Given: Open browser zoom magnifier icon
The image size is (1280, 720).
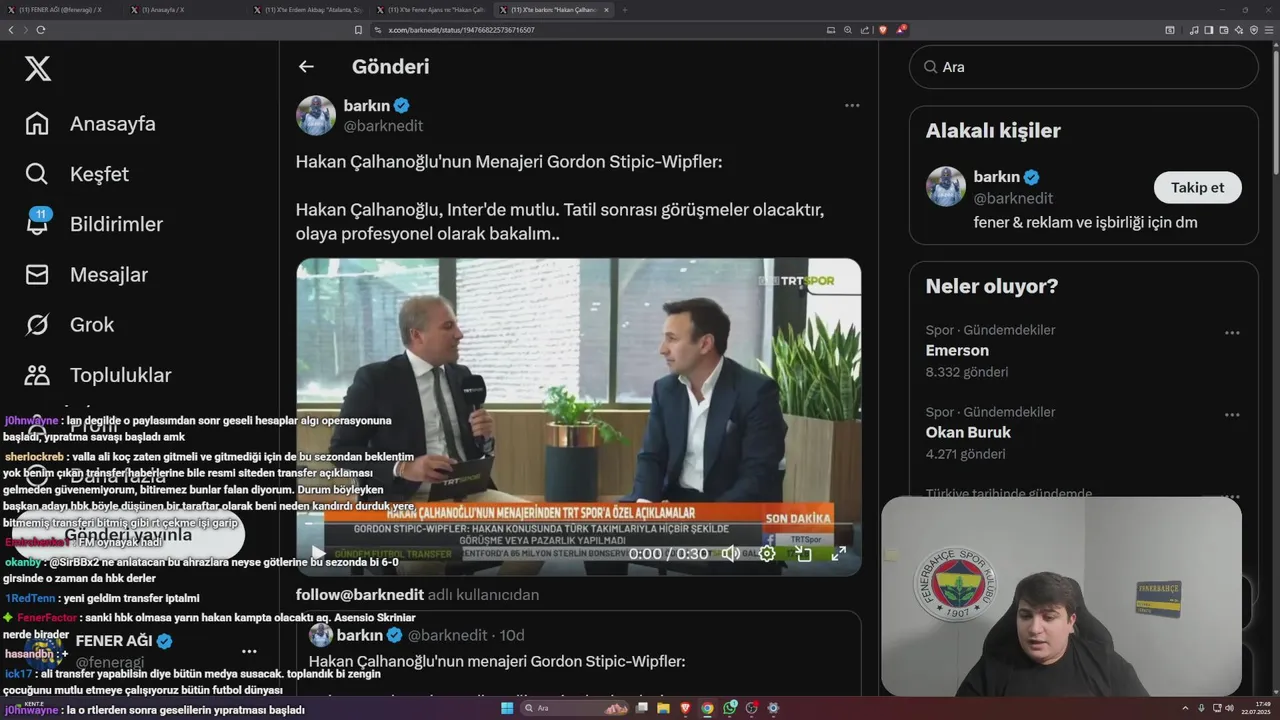Looking at the screenshot, I should pyautogui.click(x=848, y=30).
